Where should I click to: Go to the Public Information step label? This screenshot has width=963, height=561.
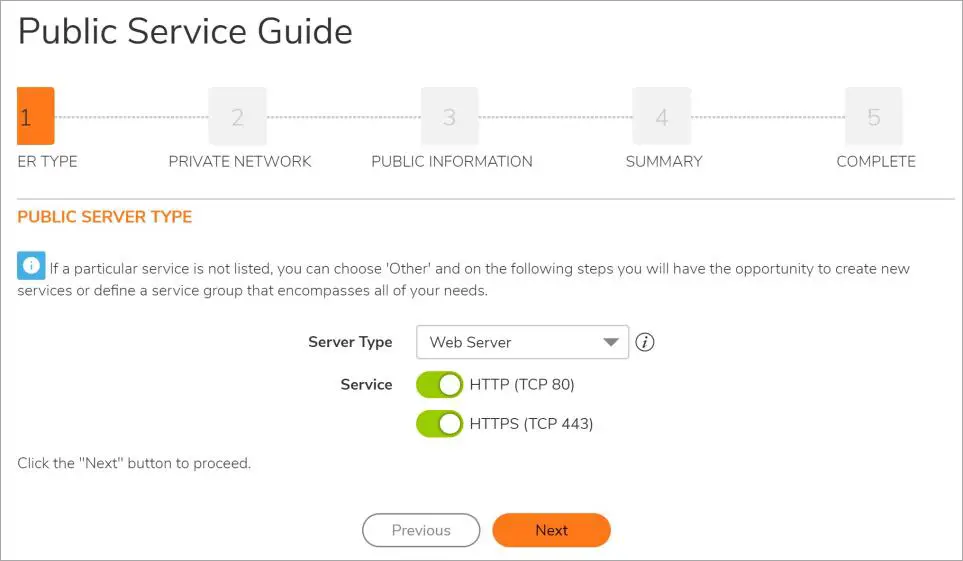(x=452, y=161)
